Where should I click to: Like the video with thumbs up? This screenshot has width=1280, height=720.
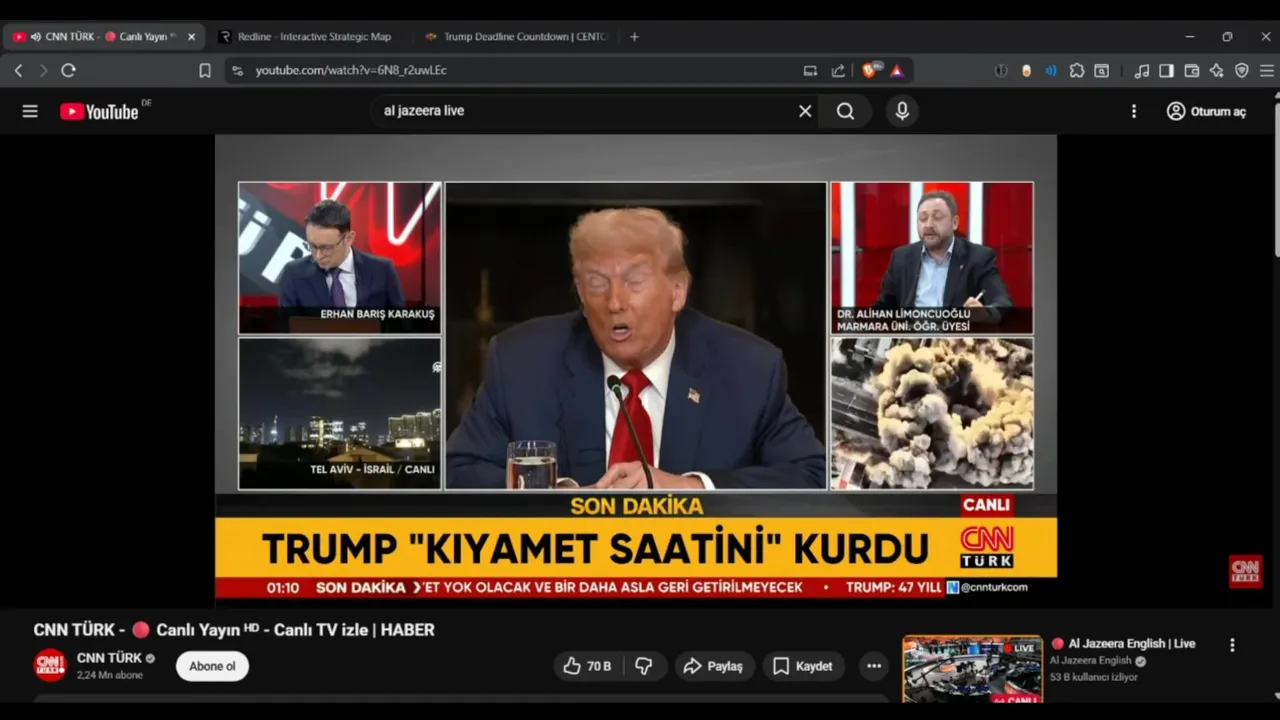coord(587,666)
